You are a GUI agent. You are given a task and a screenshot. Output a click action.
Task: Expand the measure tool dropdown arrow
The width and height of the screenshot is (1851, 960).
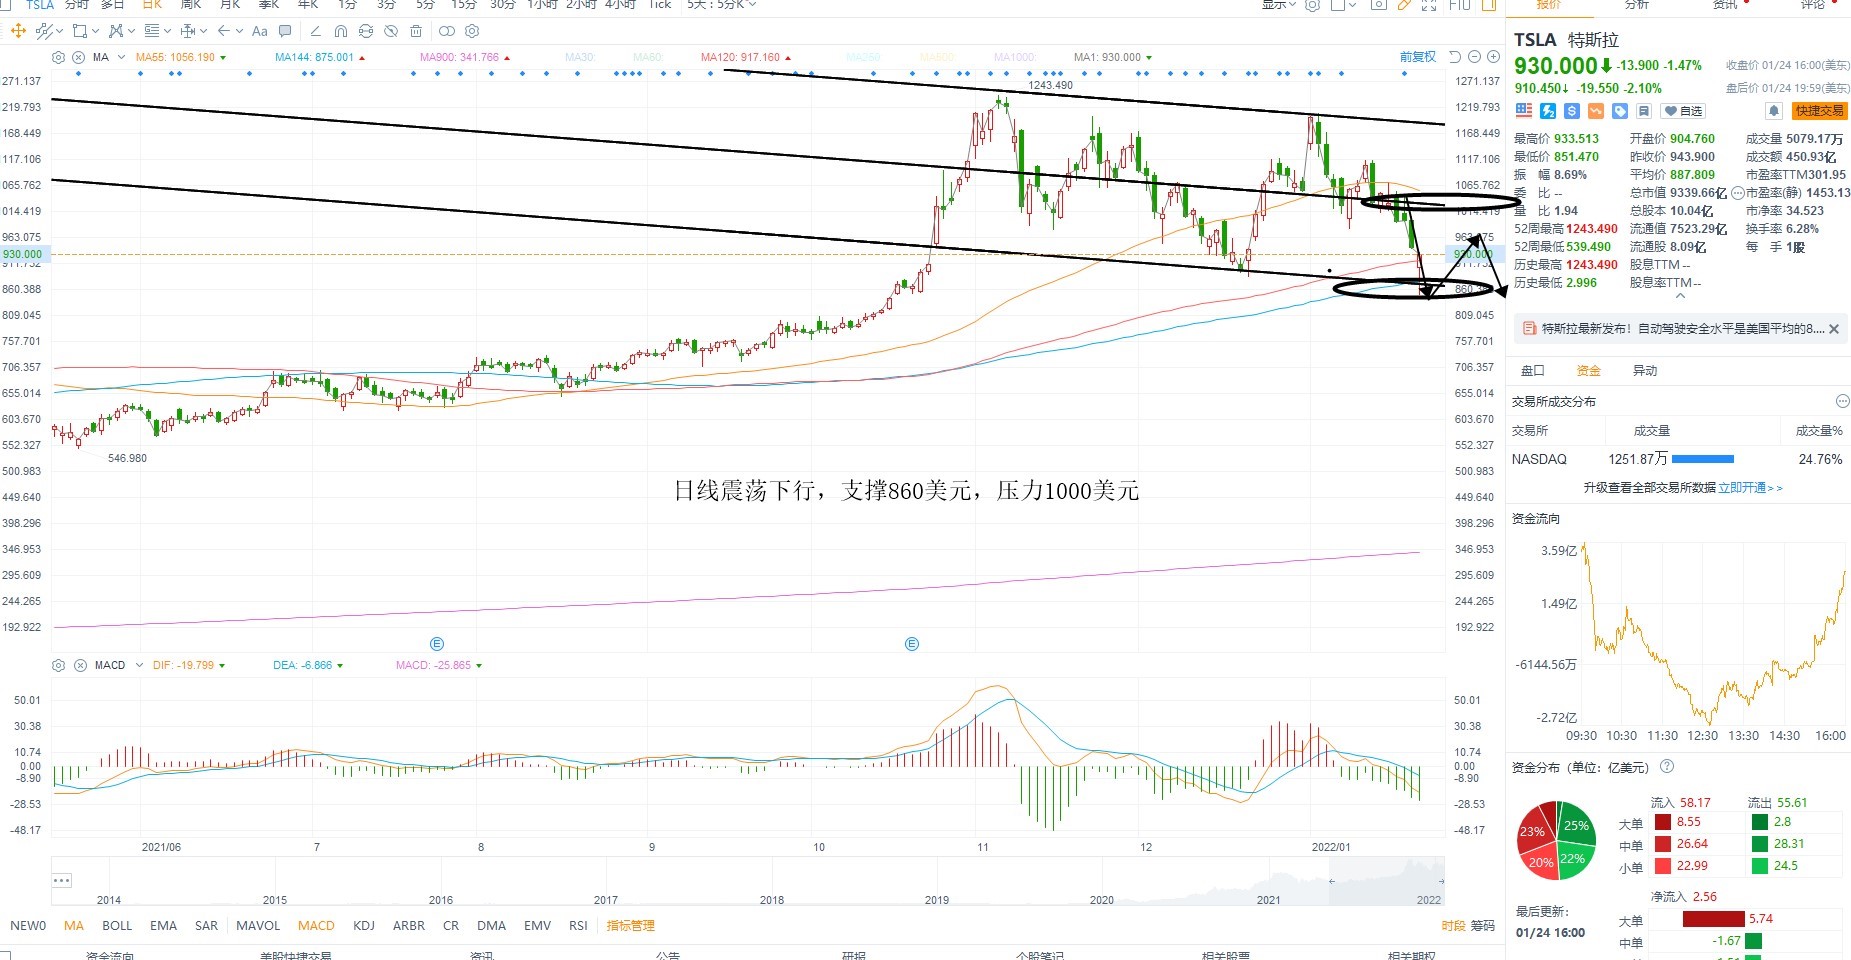(x=203, y=31)
